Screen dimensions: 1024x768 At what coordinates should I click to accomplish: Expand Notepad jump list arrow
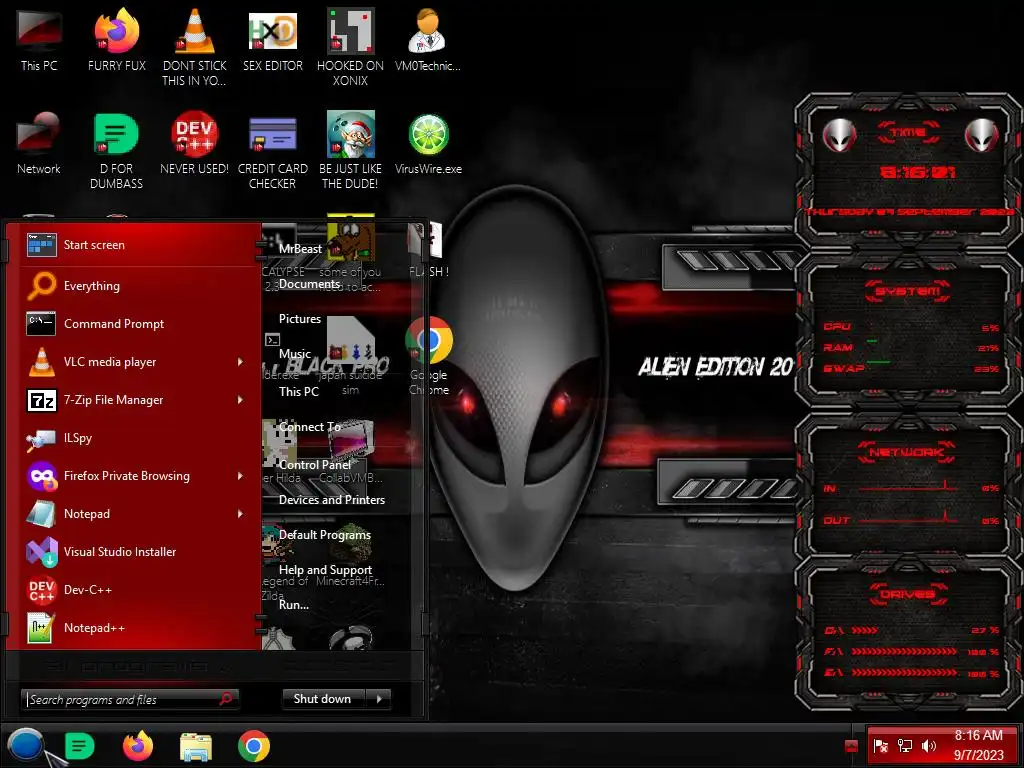(x=240, y=514)
